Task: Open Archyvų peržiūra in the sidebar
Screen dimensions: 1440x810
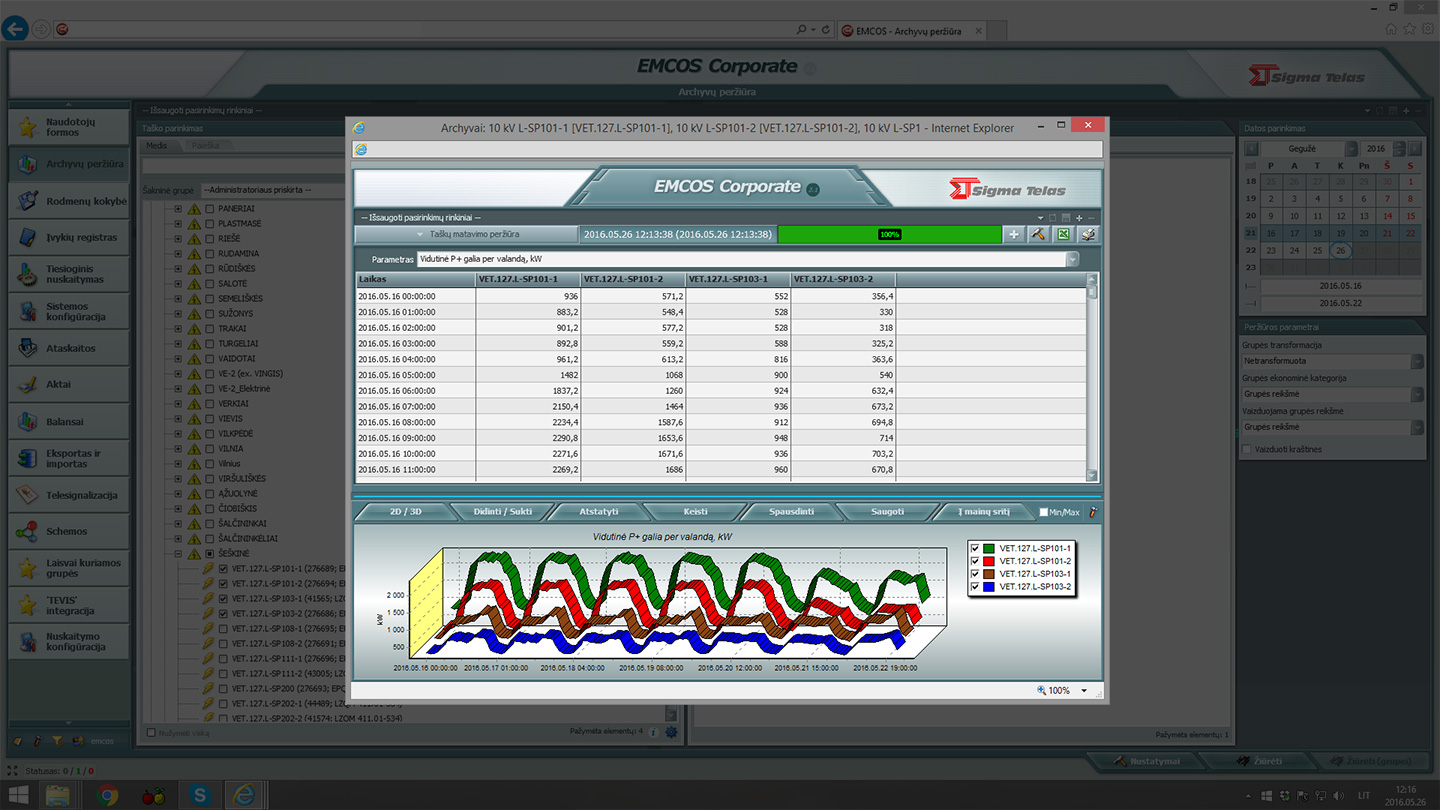Action: tap(69, 164)
